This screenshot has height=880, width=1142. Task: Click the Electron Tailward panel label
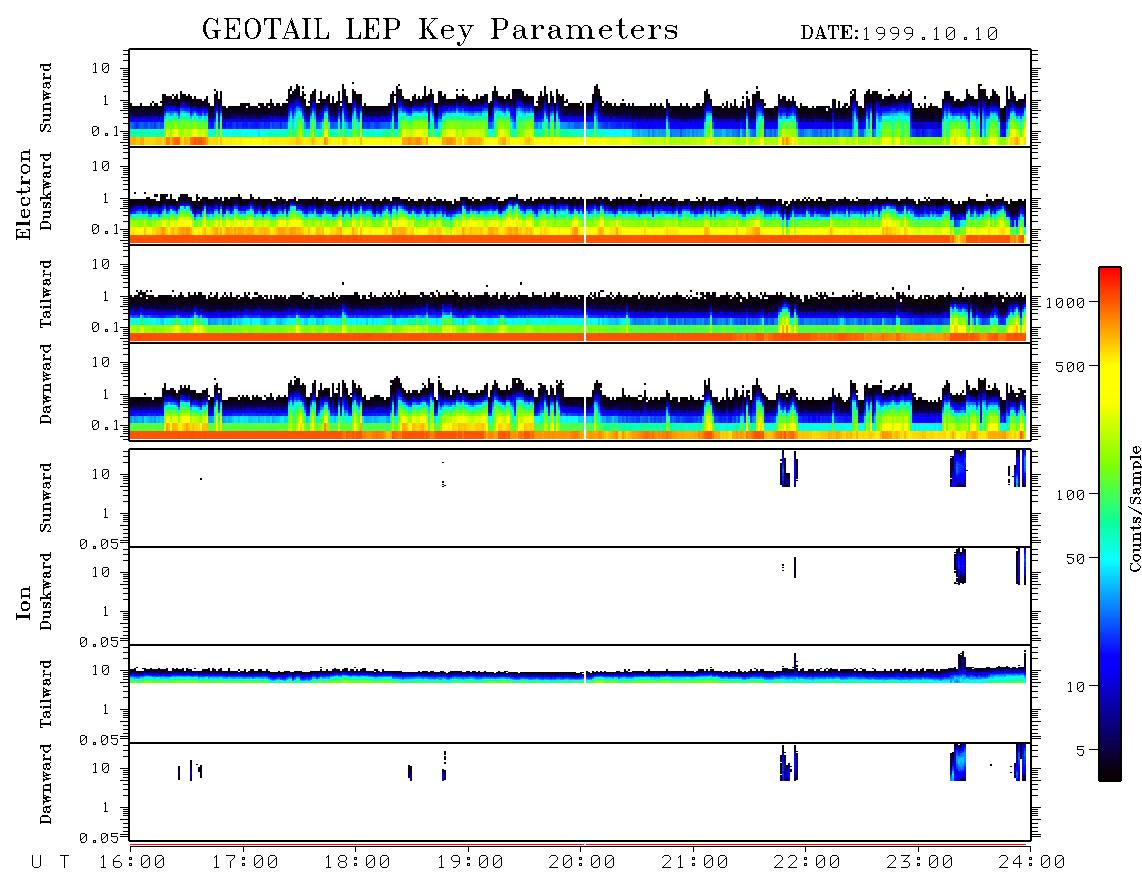pos(46,293)
